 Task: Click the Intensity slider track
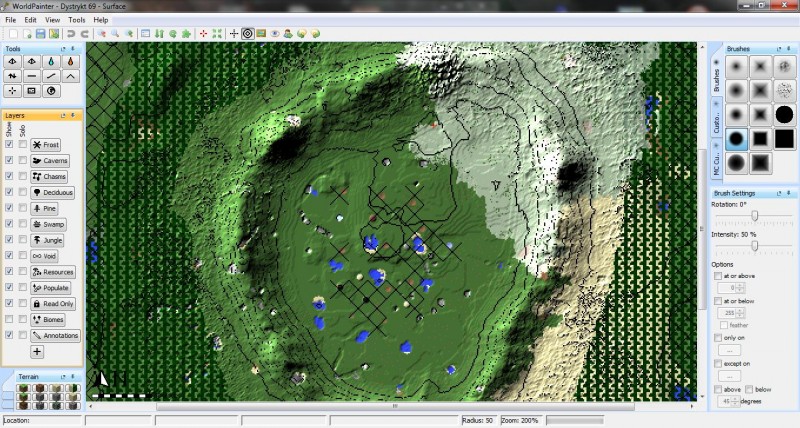click(754, 246)
